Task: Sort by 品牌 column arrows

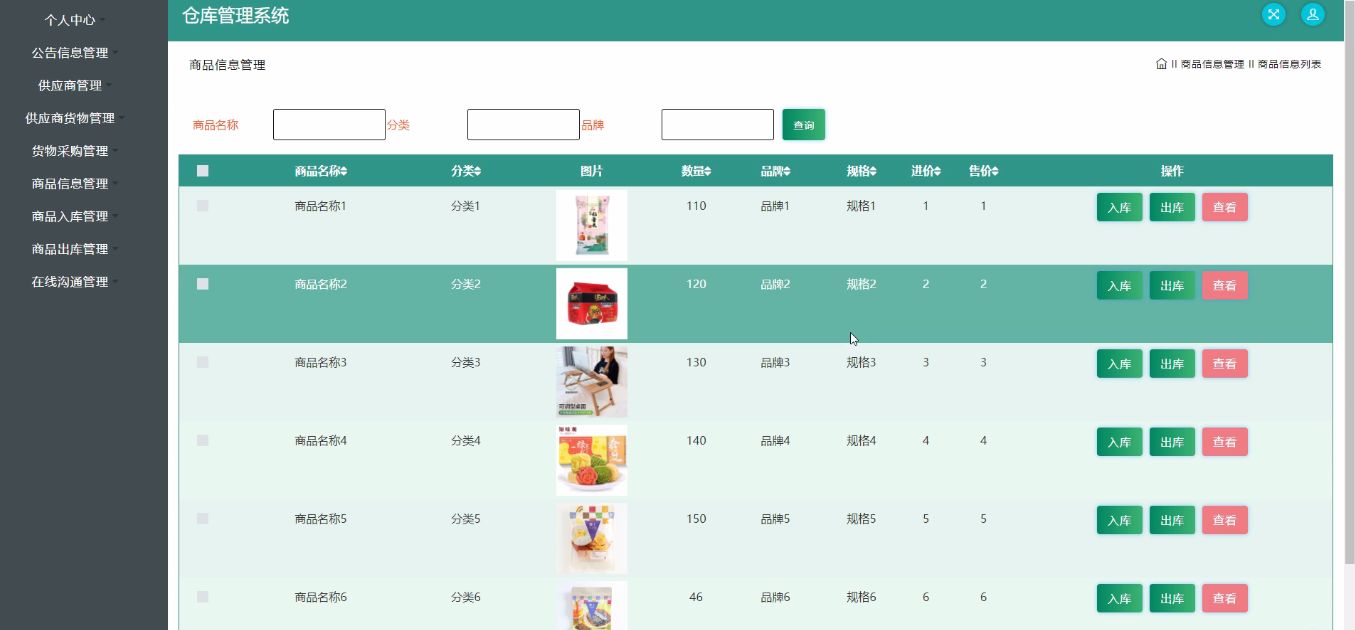Action: click(x=787, y=171)
